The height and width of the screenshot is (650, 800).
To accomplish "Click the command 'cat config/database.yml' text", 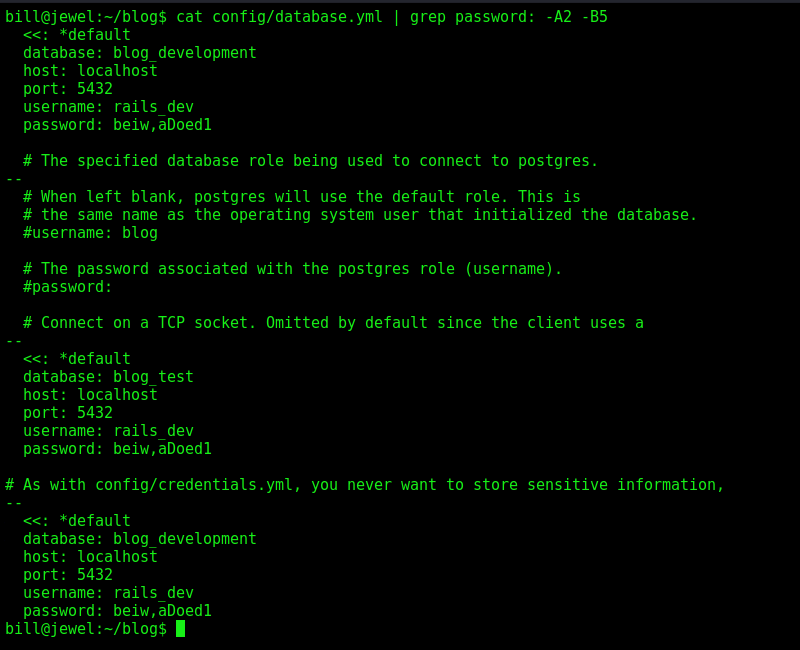I will tap(279, 17).
